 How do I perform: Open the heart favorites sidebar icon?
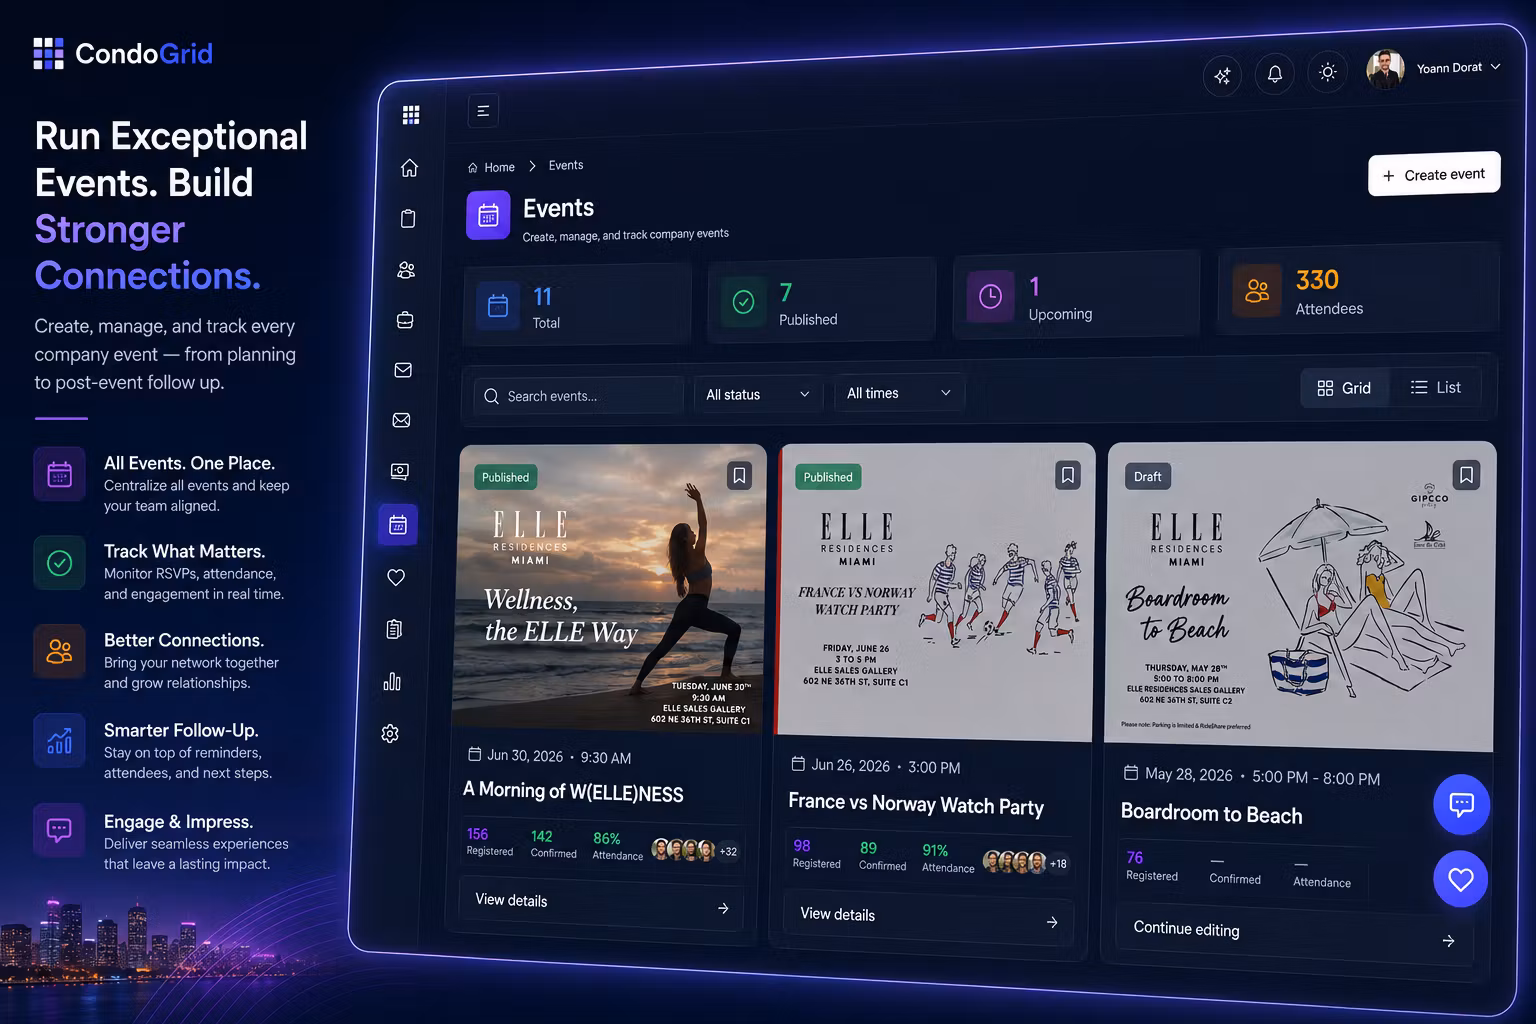click(396, 577)
